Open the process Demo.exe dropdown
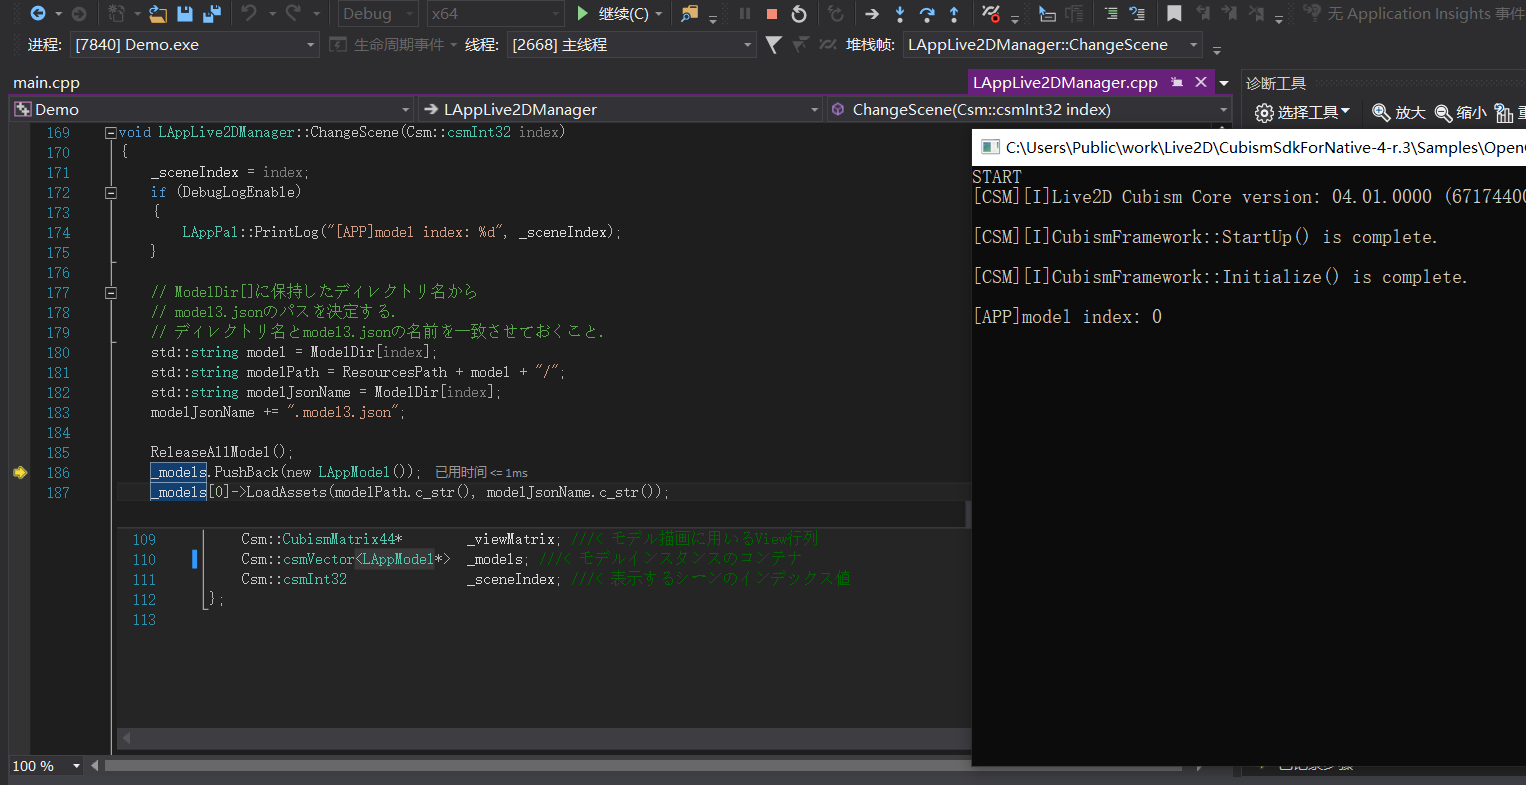 (311, 45)
